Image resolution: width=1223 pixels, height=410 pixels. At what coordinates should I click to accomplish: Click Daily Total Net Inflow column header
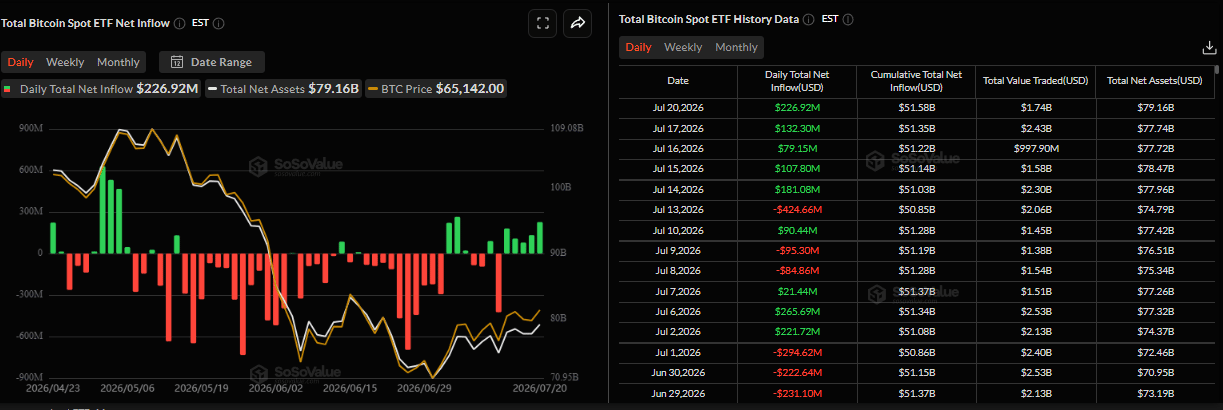[x=796, y=80]
